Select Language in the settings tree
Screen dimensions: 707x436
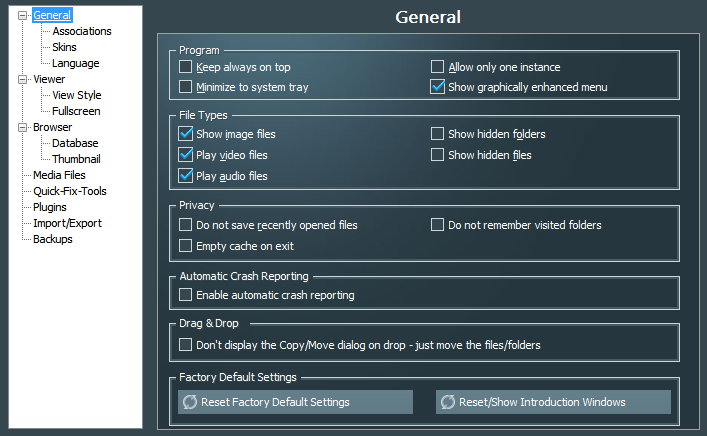(75, 63)
